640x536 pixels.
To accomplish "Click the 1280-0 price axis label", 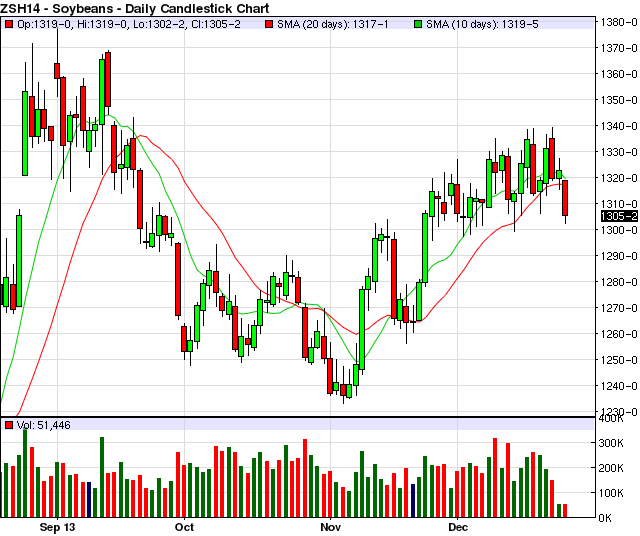I will [619, 282].
